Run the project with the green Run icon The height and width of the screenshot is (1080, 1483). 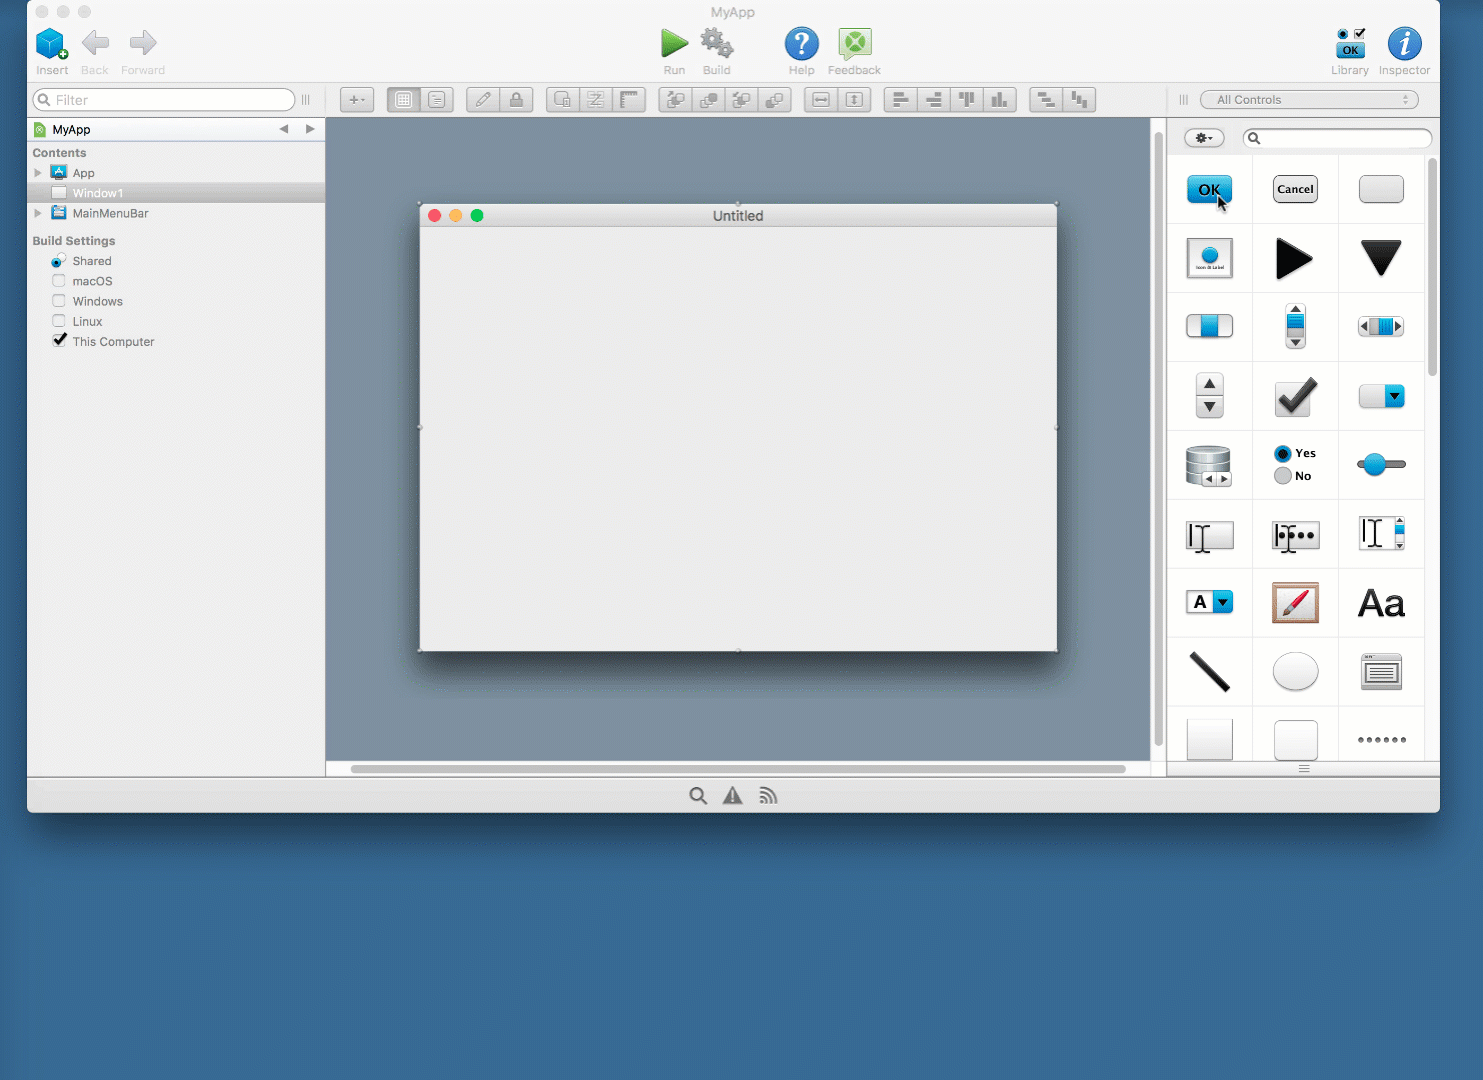(x=674, y=44)
